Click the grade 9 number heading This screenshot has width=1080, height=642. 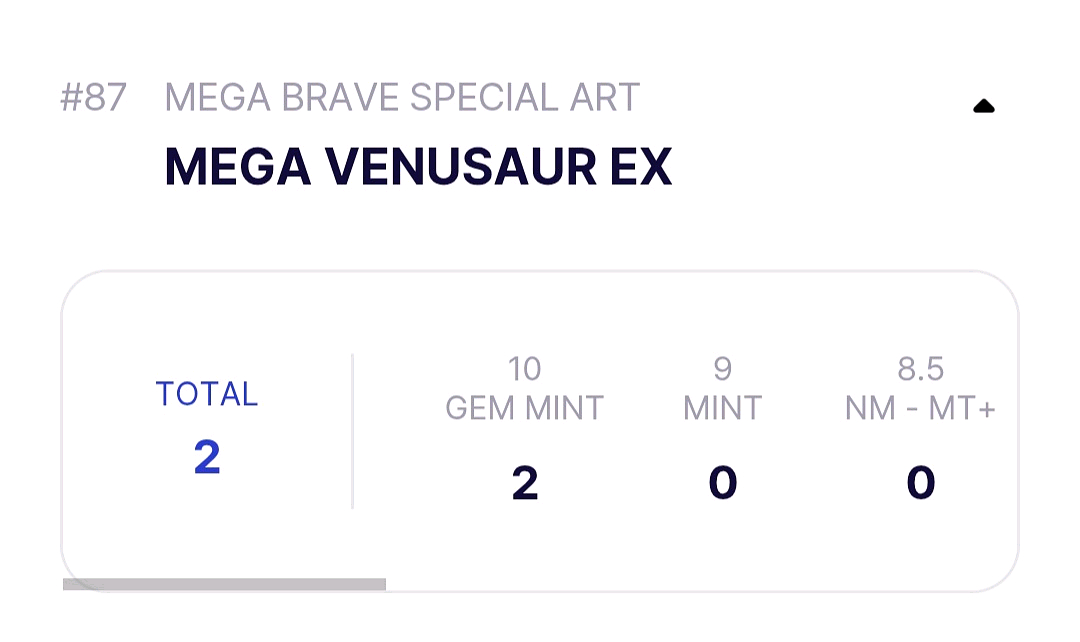pyautogui.click(x=722, y=369)
